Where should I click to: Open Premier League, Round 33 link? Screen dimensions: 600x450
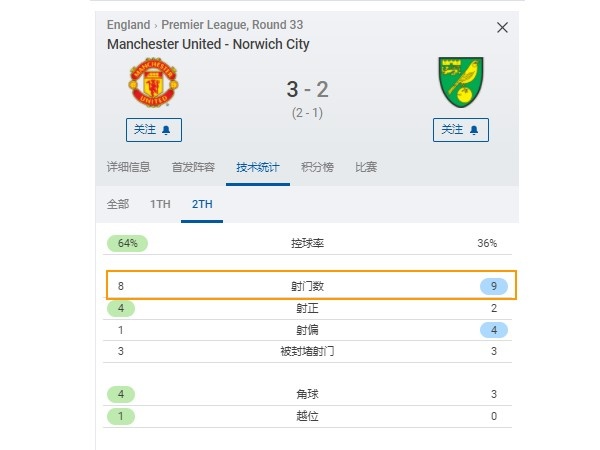click(232, 25)
